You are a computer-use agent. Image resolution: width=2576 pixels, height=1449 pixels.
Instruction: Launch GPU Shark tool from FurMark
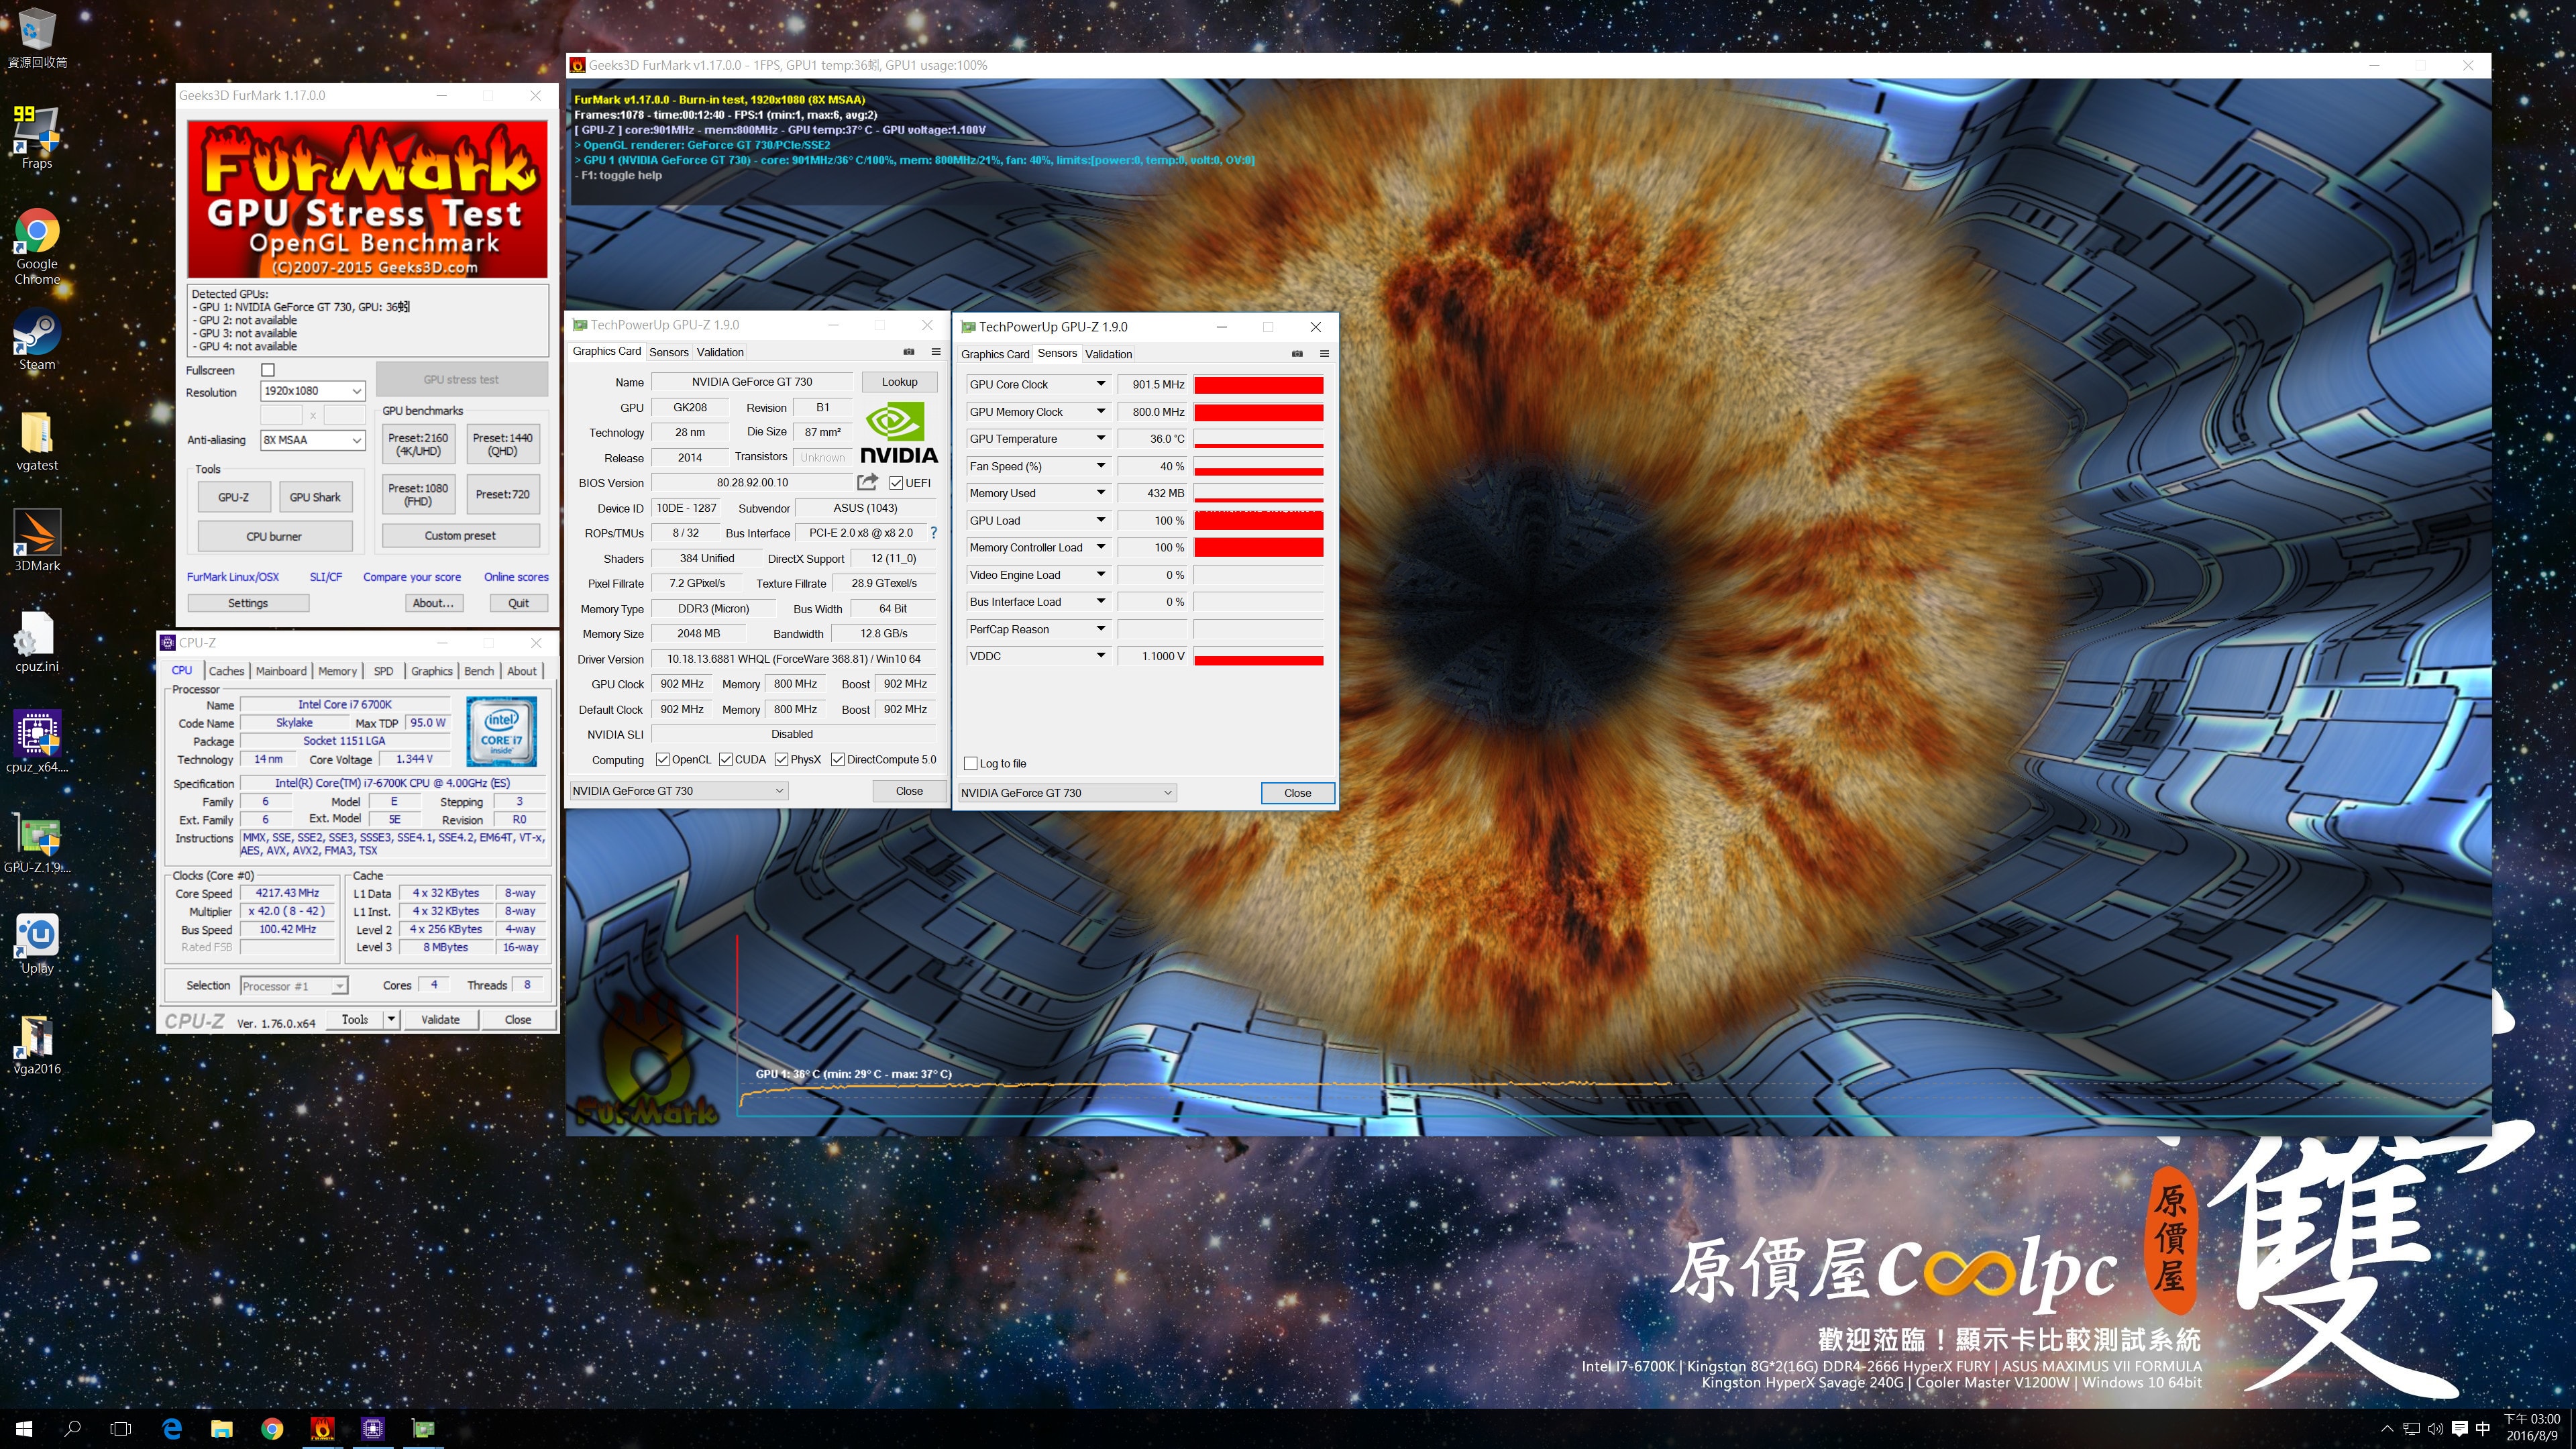(x=315, y=497)
